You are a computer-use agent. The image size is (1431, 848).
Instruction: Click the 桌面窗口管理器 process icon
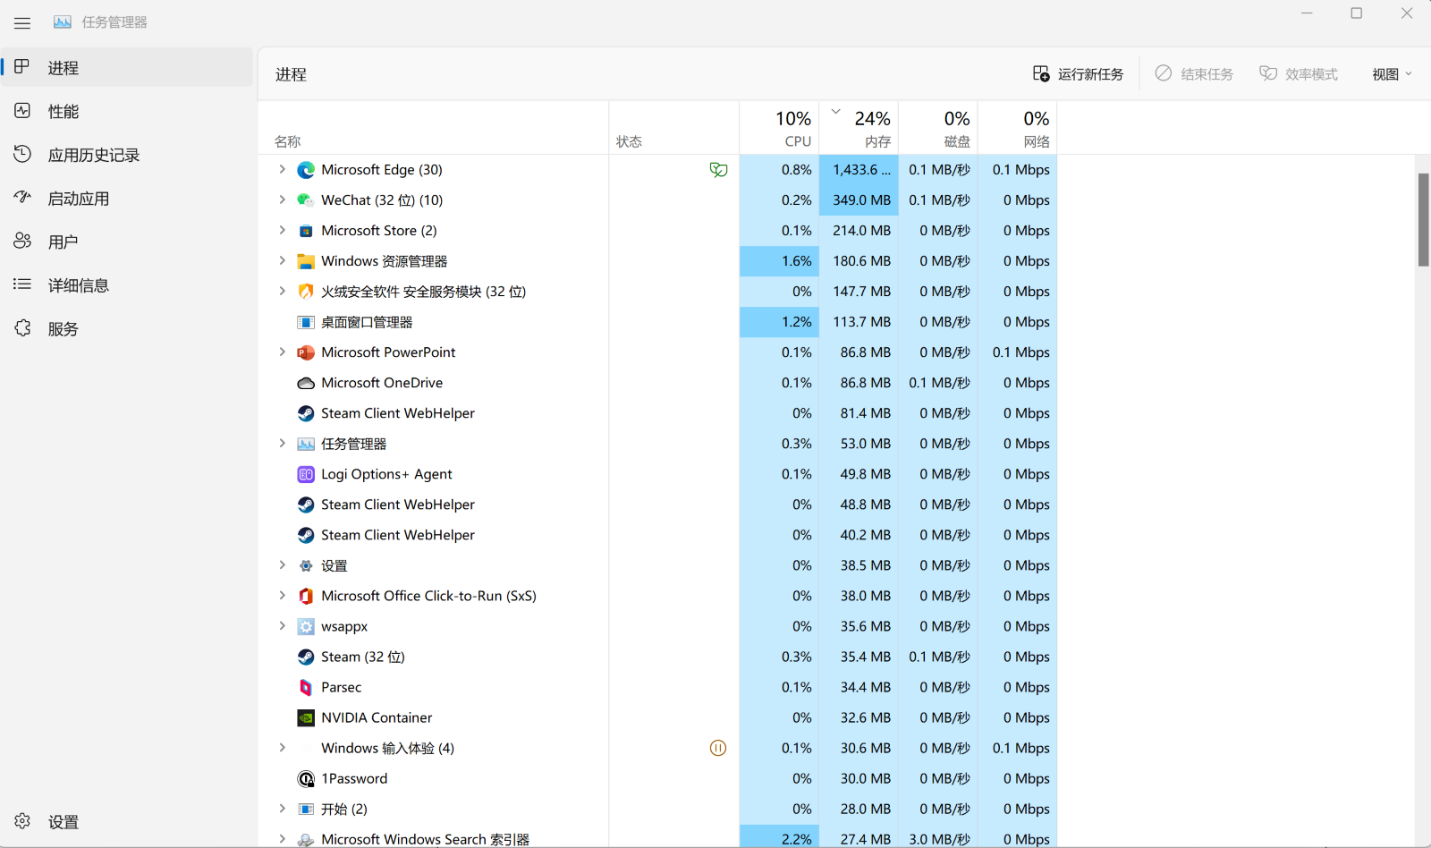click(x=306, y=322)
